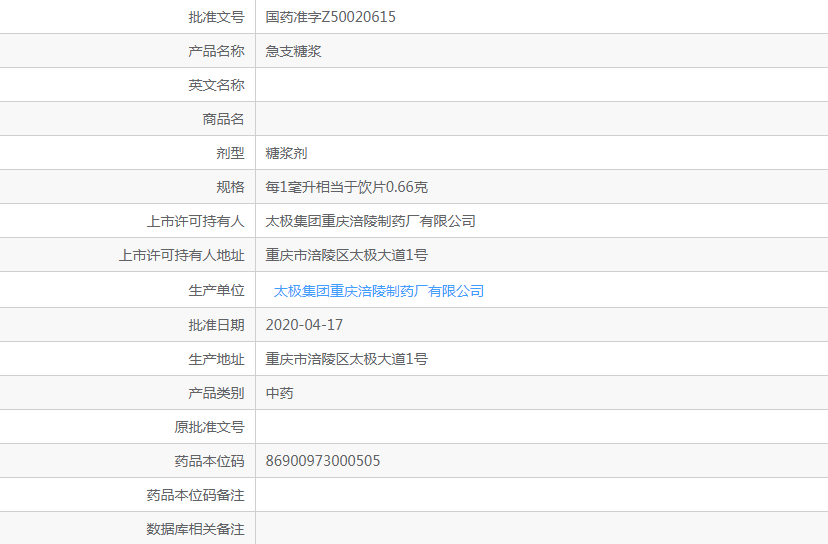The width and height of the screenshot is (828, 544).
Task: Click the 剂型 row label
Action: 230,153
